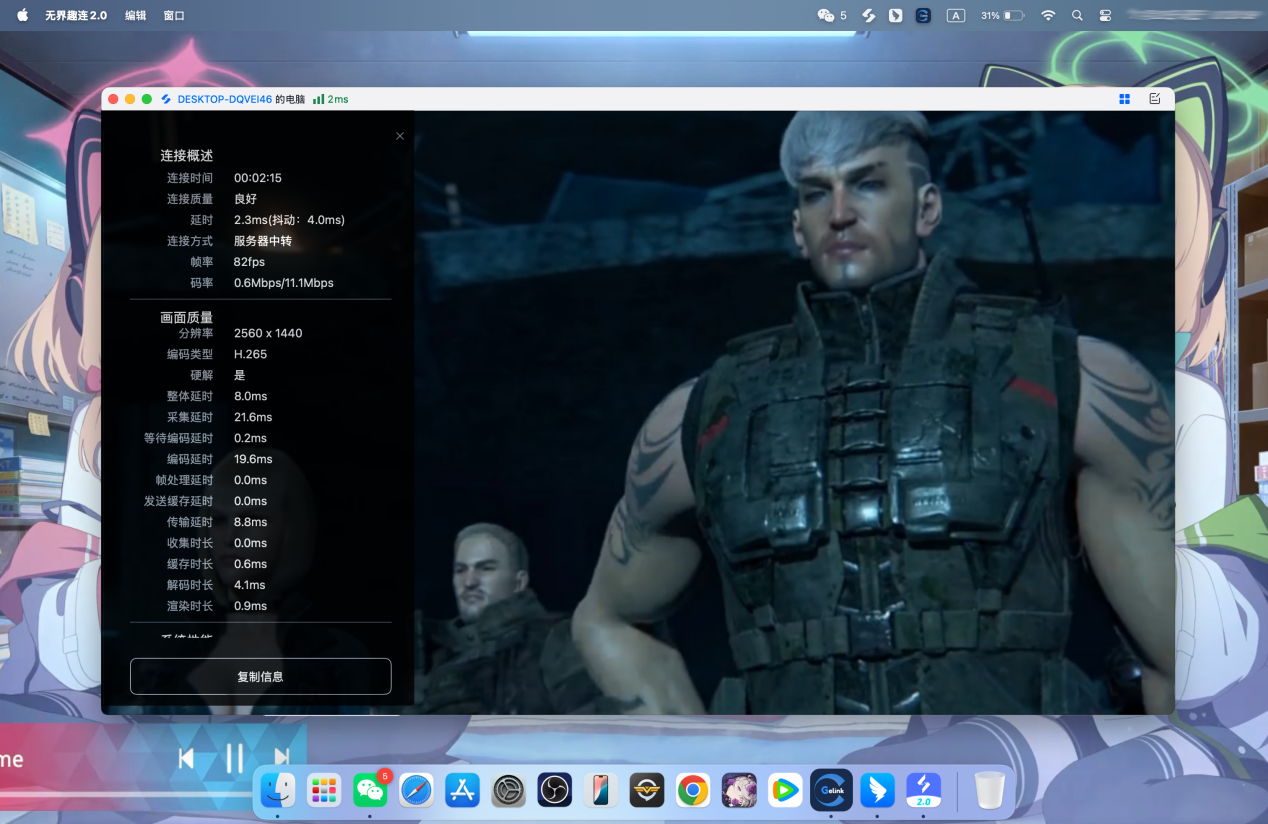Click the blue logo beside DESKTOP-DQVEI46 title
The width and height of the screenshot is (1268, 824).
(x=166, y=99)
